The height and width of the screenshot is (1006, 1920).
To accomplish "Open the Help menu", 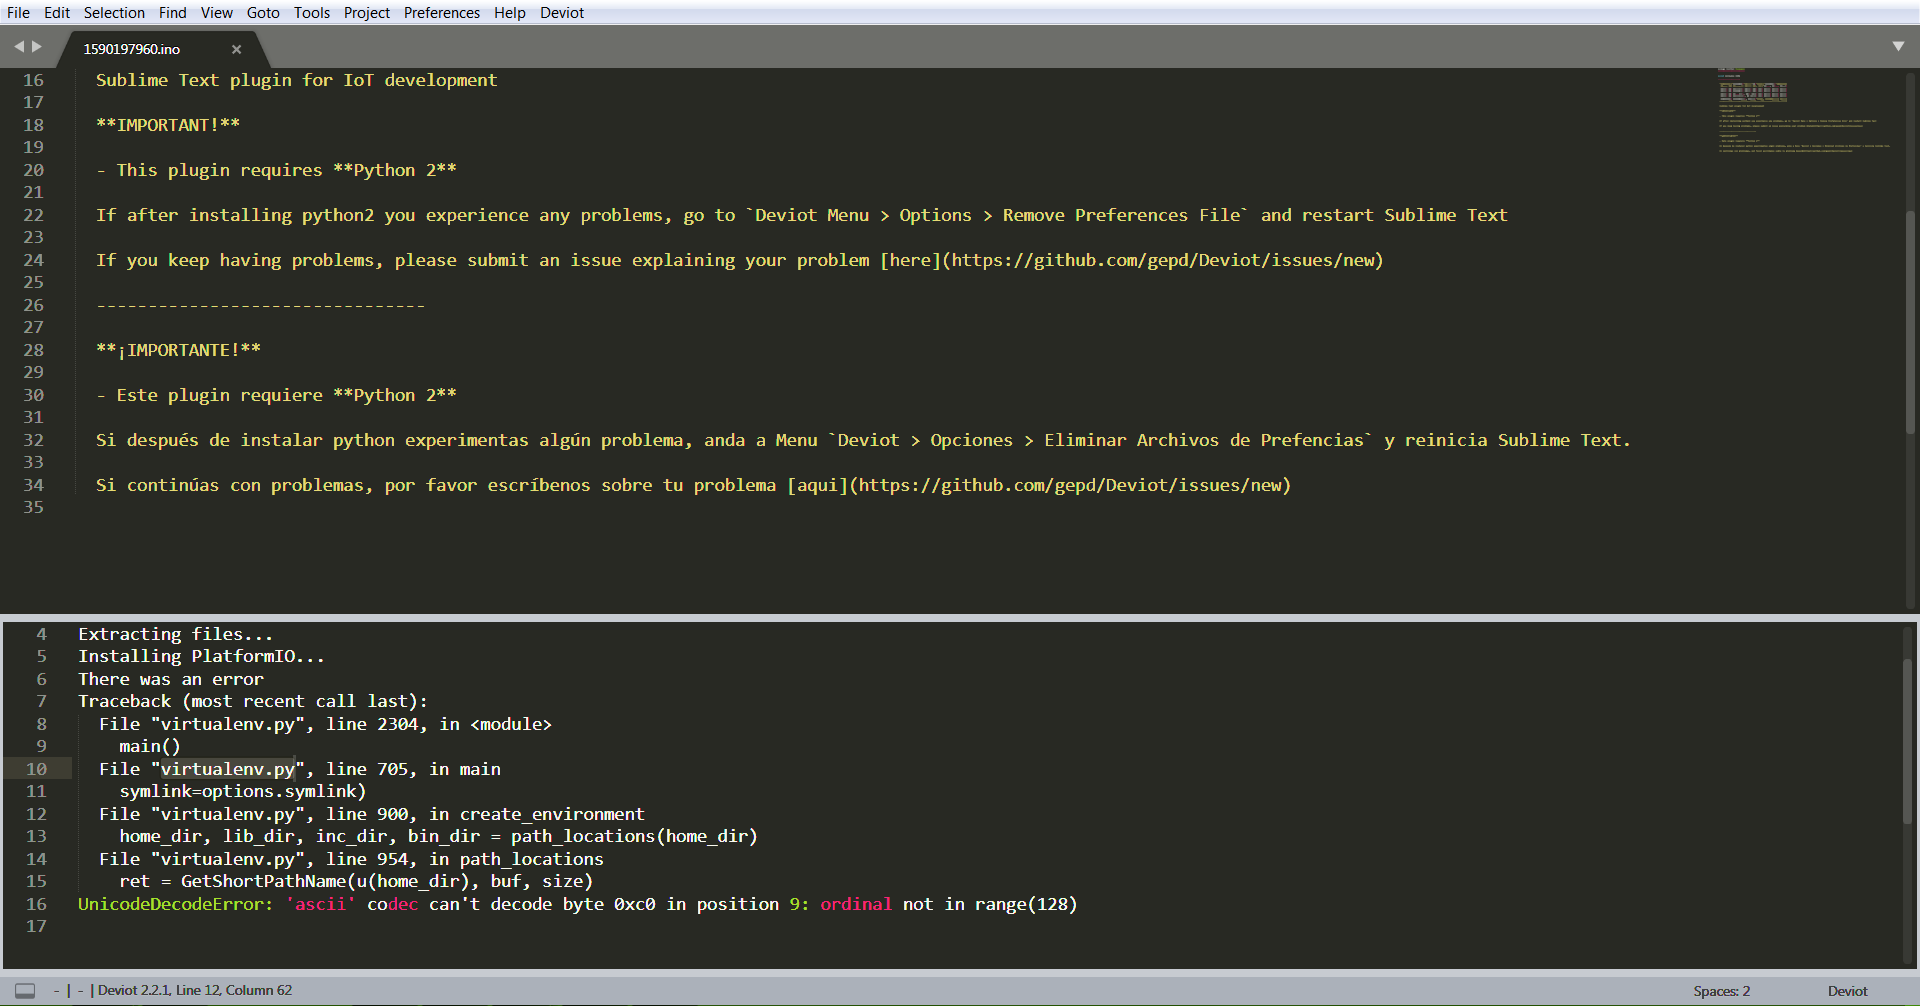I will pos(510,13).
